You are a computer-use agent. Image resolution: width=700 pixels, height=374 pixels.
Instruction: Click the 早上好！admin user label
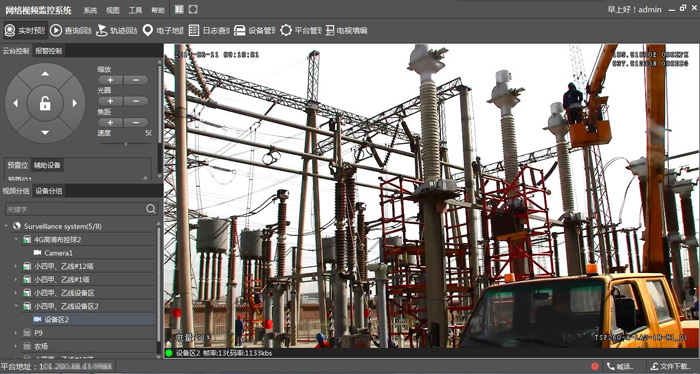pyautogui.click(x=634, y=9)
